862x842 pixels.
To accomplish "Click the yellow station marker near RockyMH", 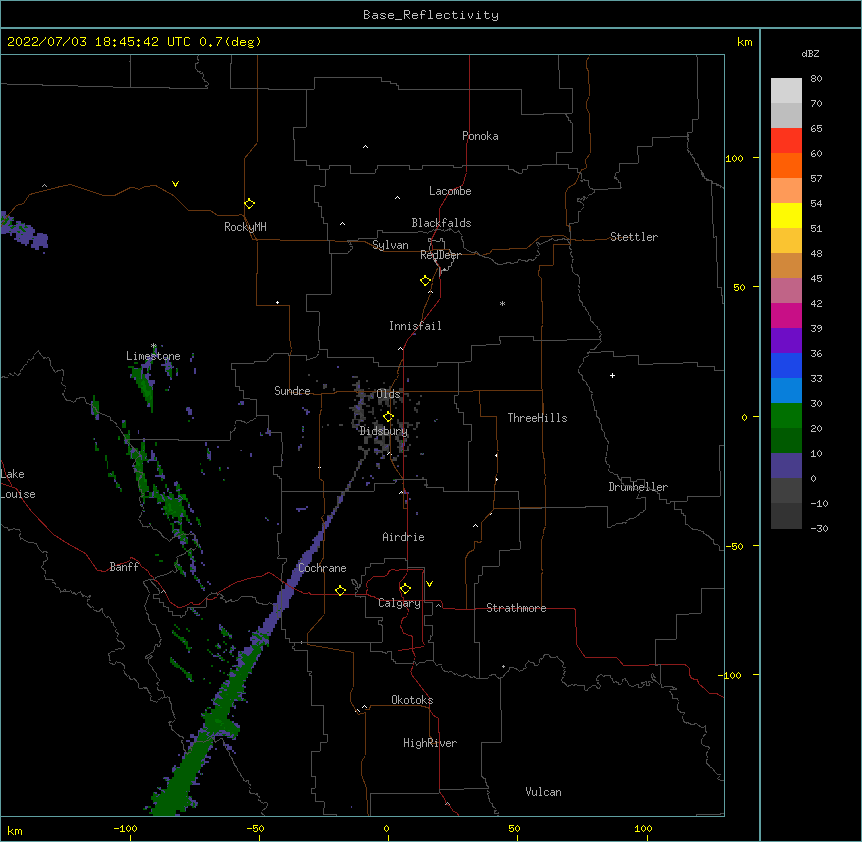I will pyautogui.click(x=249, y=204).
